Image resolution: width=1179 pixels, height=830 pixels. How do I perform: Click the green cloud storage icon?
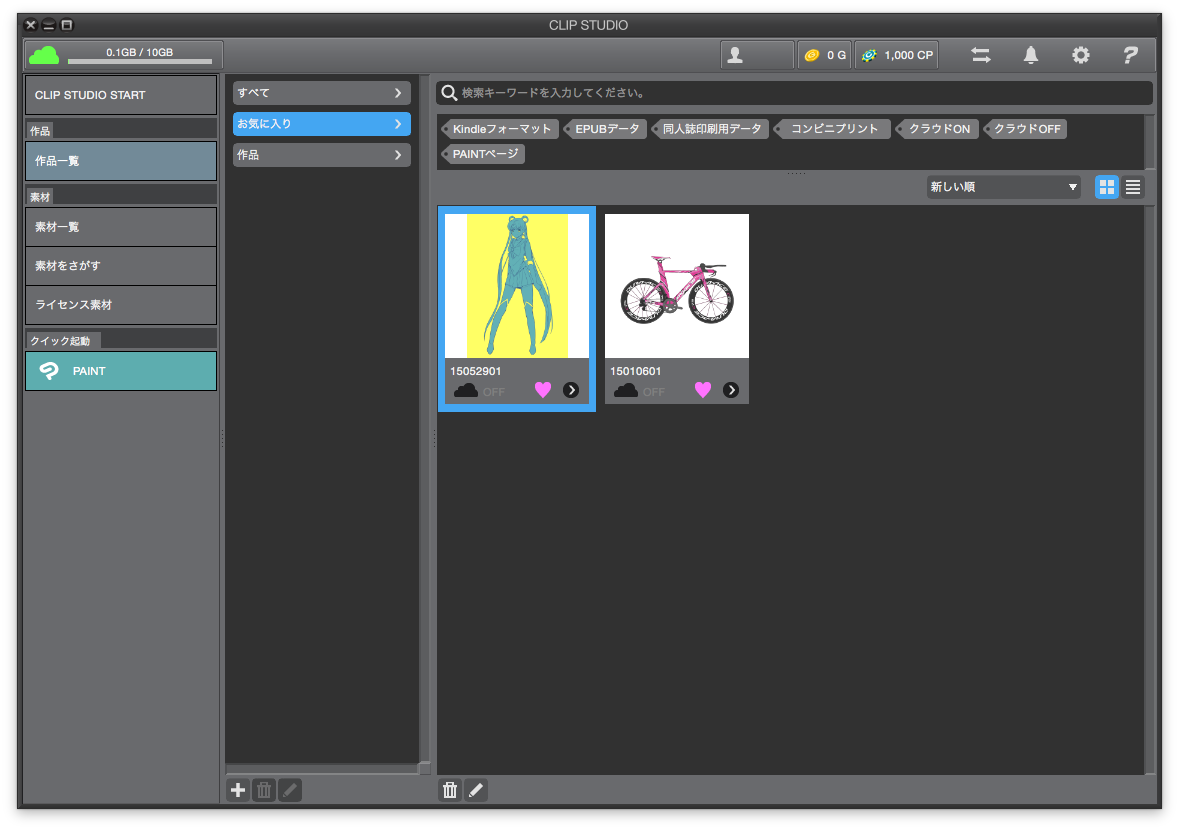(44, 56)
